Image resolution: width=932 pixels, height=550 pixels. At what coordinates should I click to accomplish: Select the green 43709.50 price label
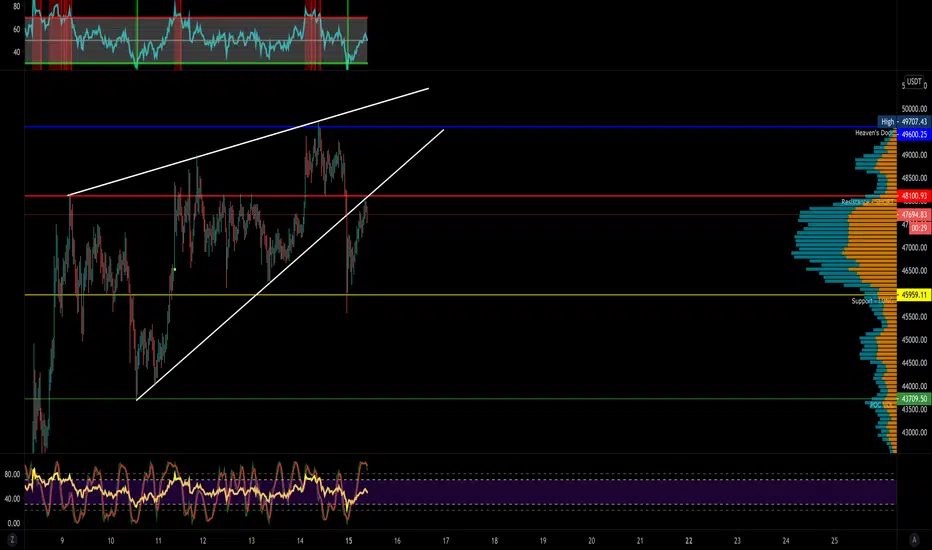914,399
